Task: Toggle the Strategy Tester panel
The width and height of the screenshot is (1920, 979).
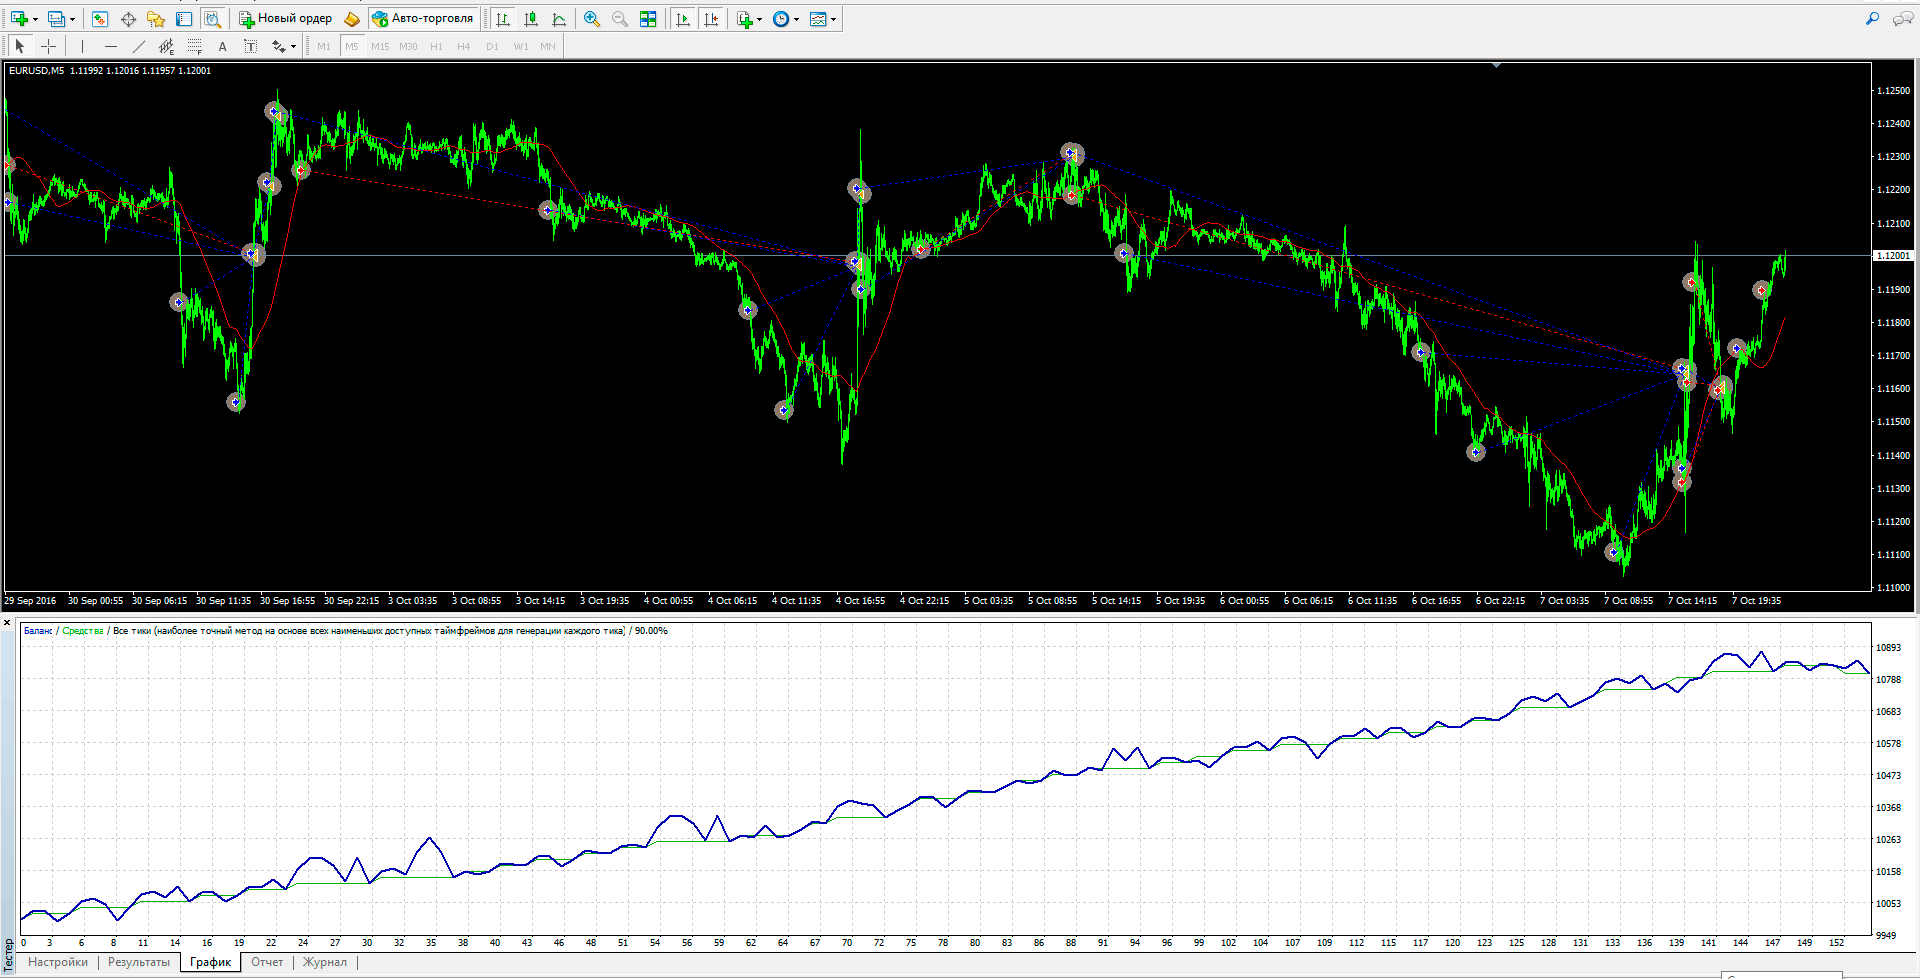Action: pos(212,19)
